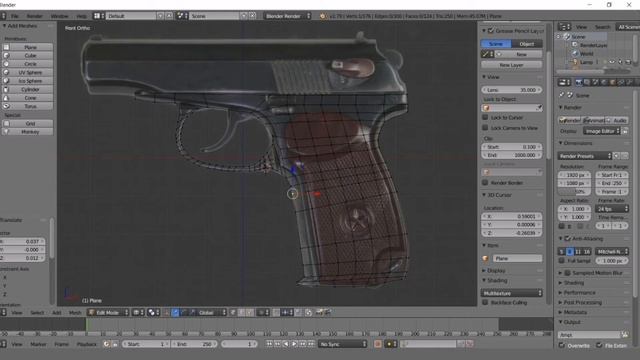This screenshot has width=640, height=360.
Task: Add a UV Sphere primitive
Action: coord(27,72)
